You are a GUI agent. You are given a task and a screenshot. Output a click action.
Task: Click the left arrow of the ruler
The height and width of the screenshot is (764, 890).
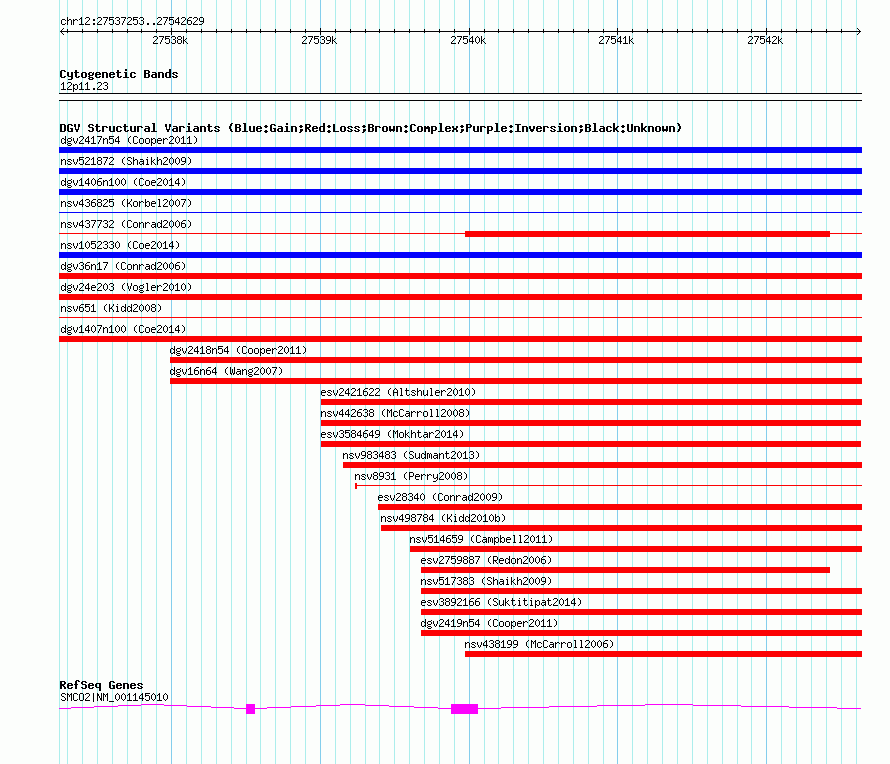pos(62,32)
